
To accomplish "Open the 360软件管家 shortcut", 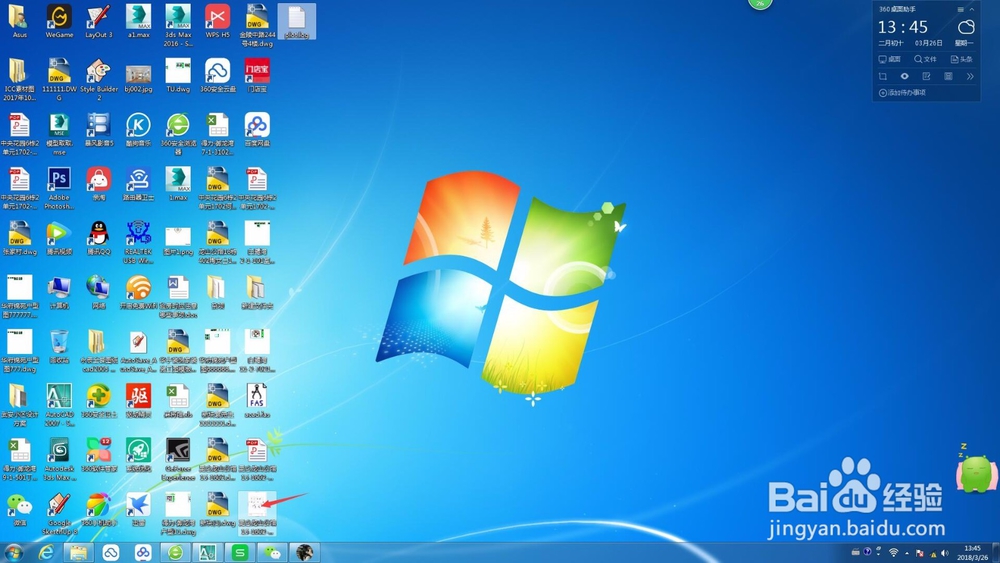I will click(x=99, y=455).
